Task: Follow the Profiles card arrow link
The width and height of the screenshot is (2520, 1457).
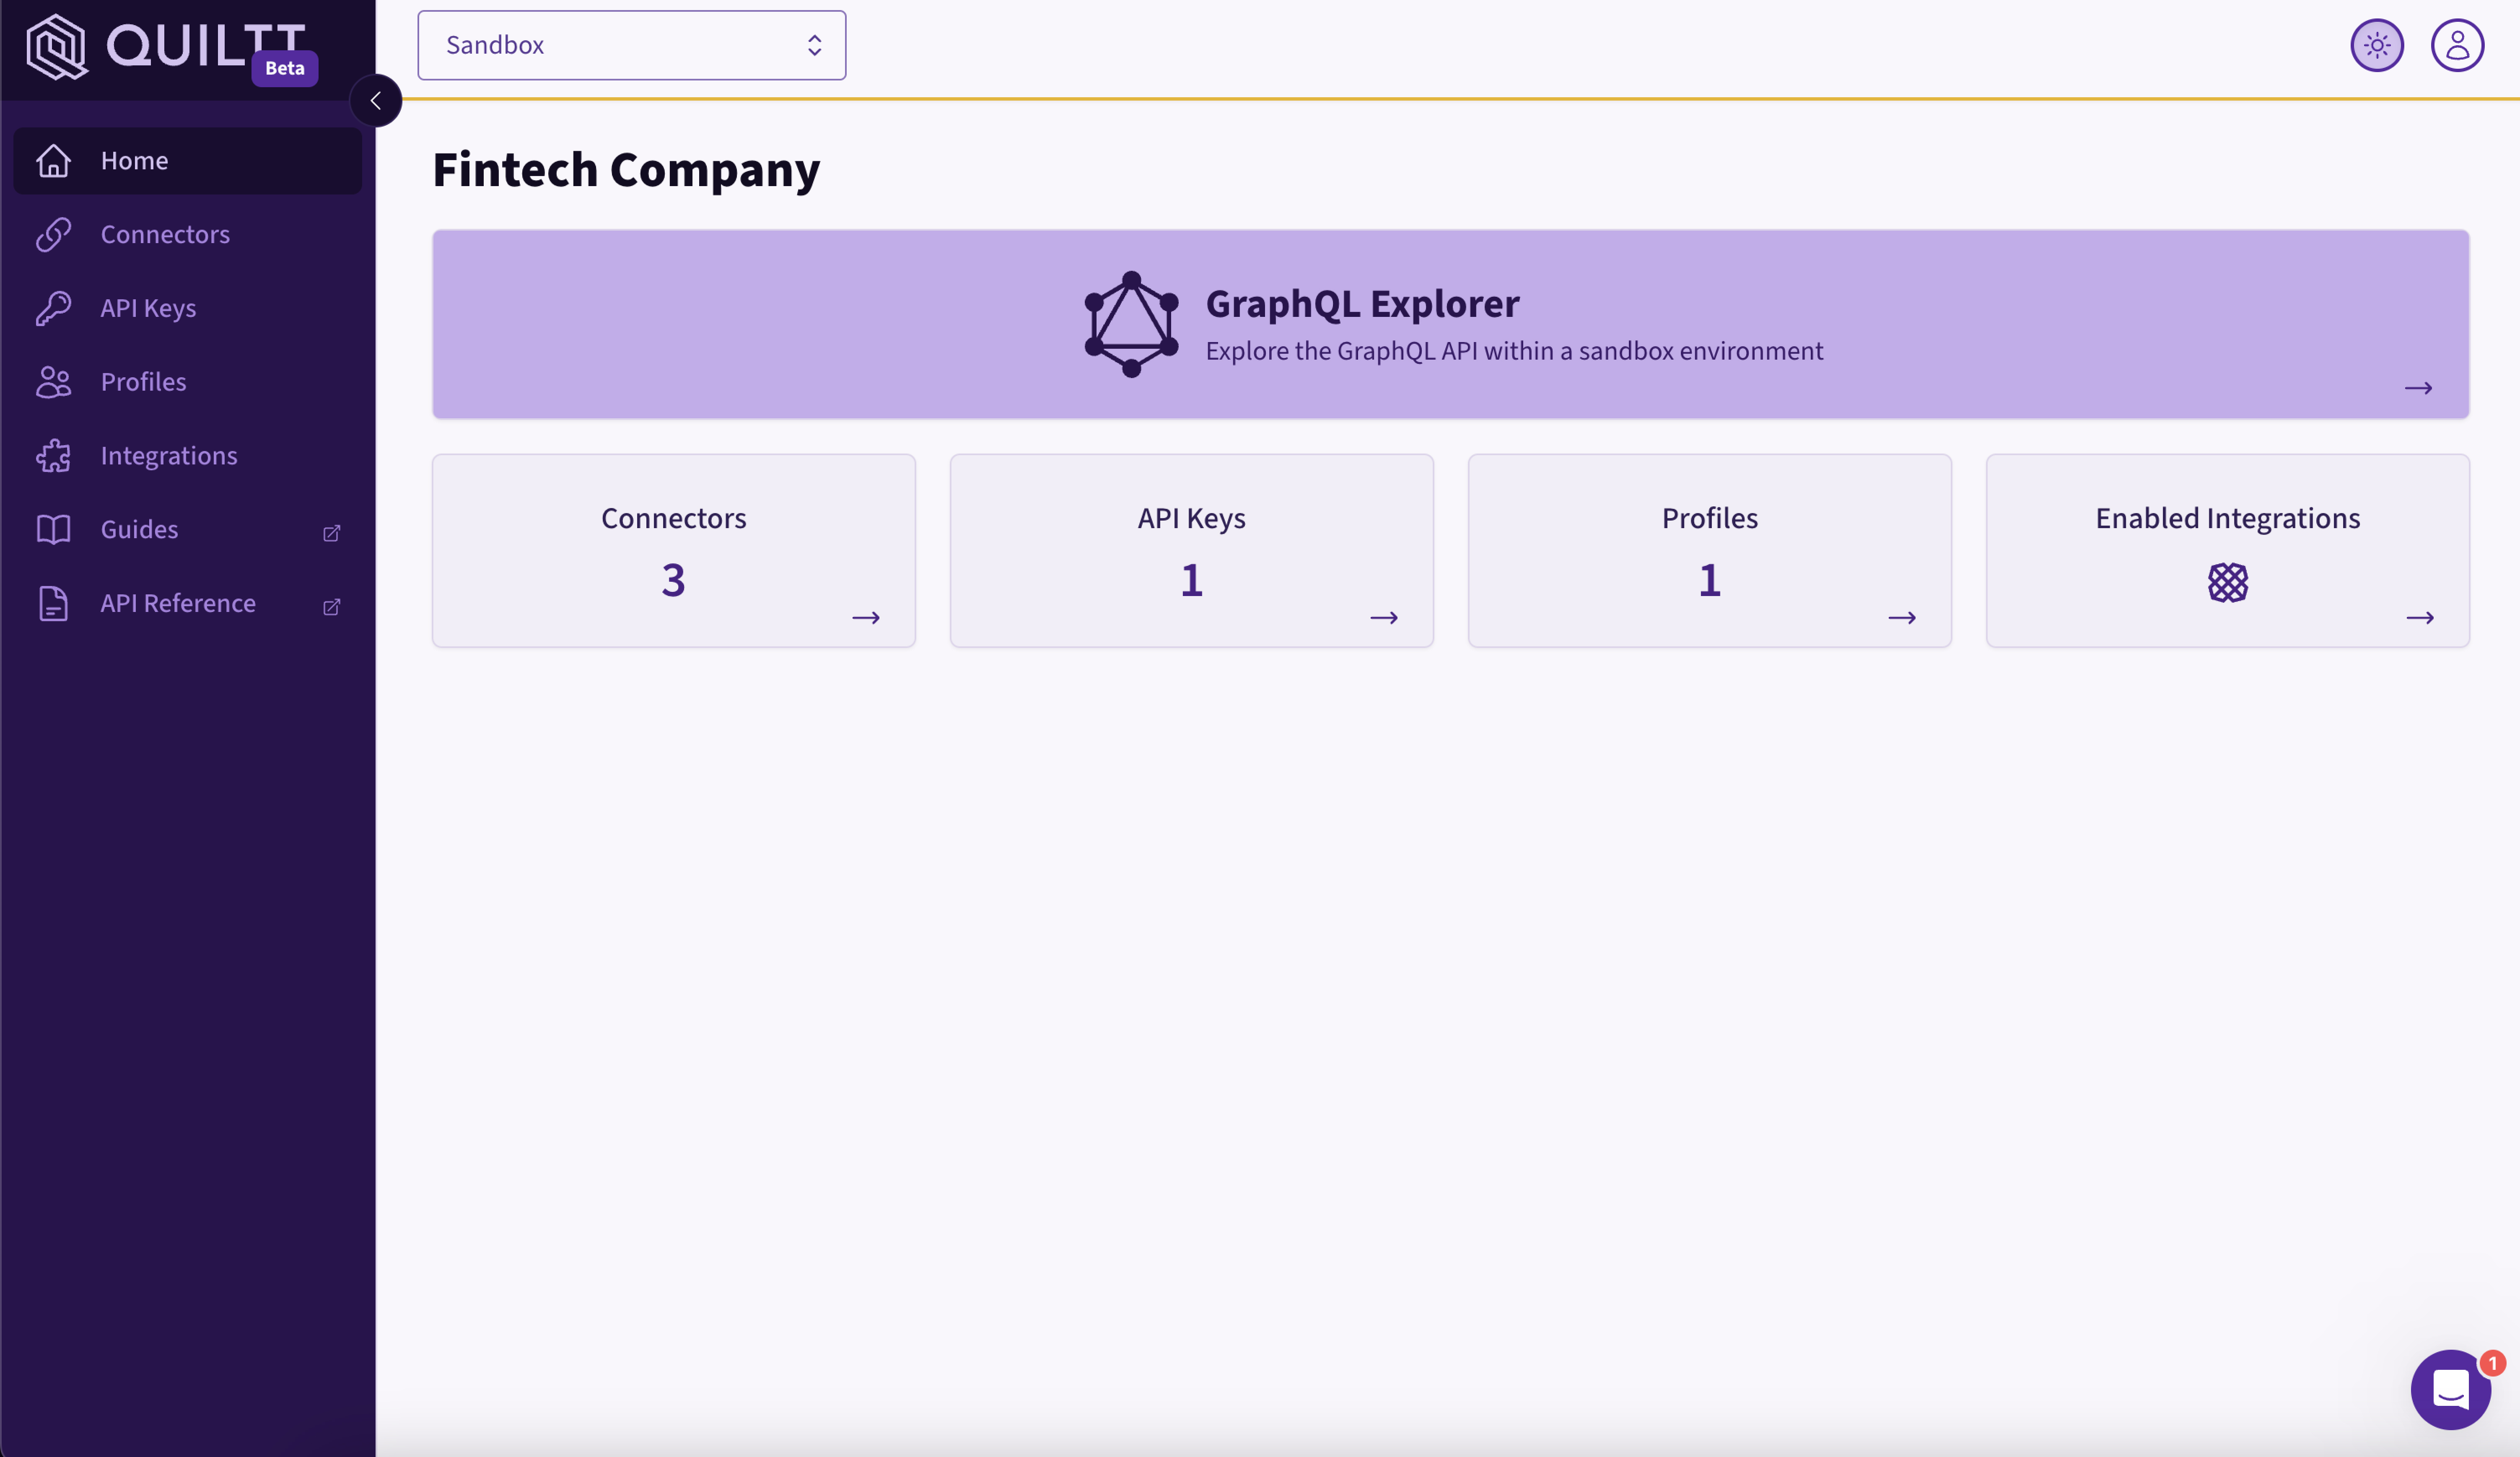Action: click(1902, 618)
